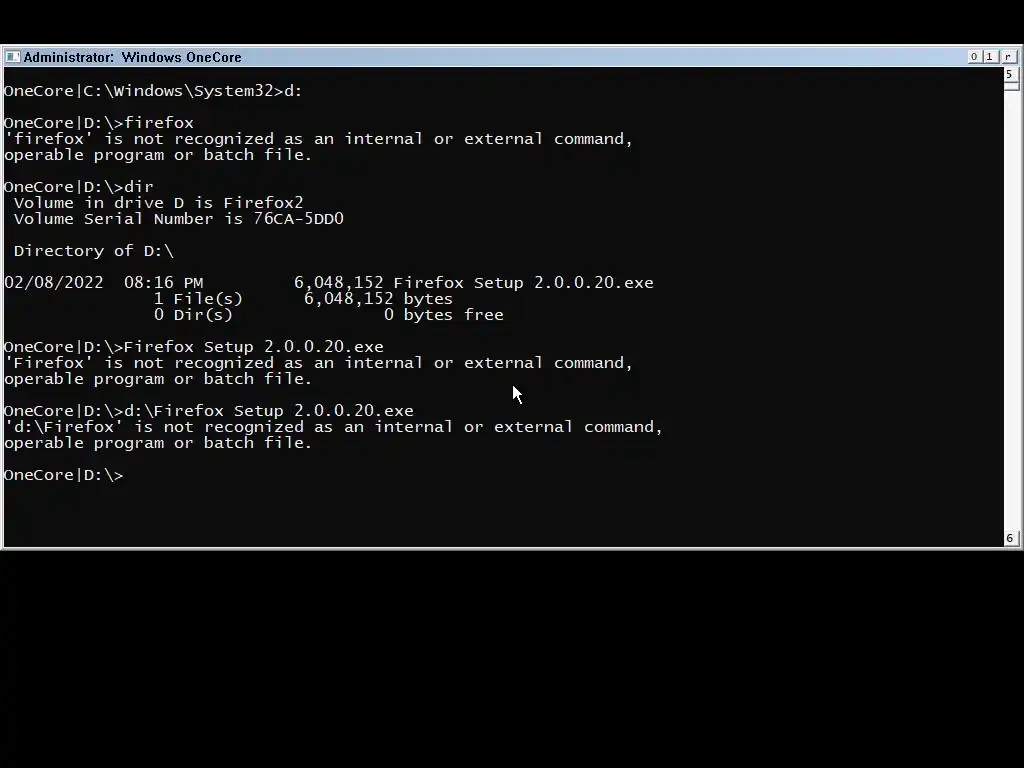The width and height of the screenshot is (1024, 768).
Task: Click the 'OneCore|D:\>d:\Firefox Setup 2.0.0.20.exe' command line
Action: click(209, 411)
